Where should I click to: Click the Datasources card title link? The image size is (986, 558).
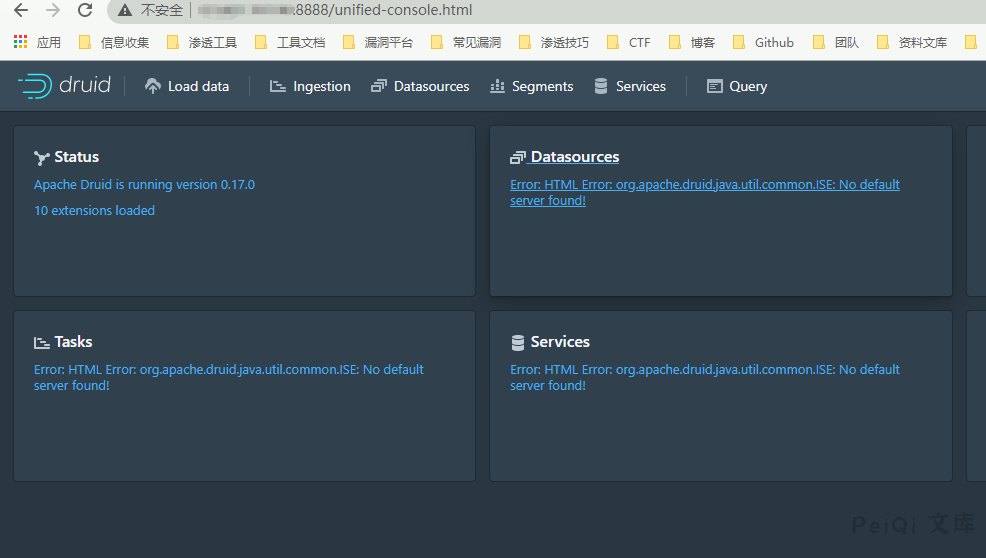click(x=574, y=157)
